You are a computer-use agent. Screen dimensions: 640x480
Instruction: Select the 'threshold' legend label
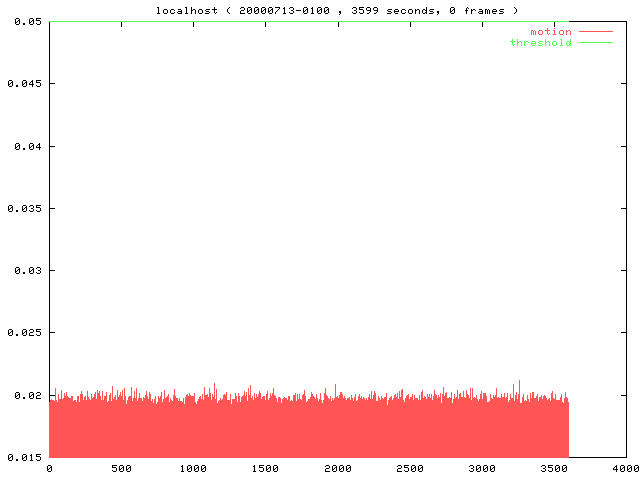[540, 43]
